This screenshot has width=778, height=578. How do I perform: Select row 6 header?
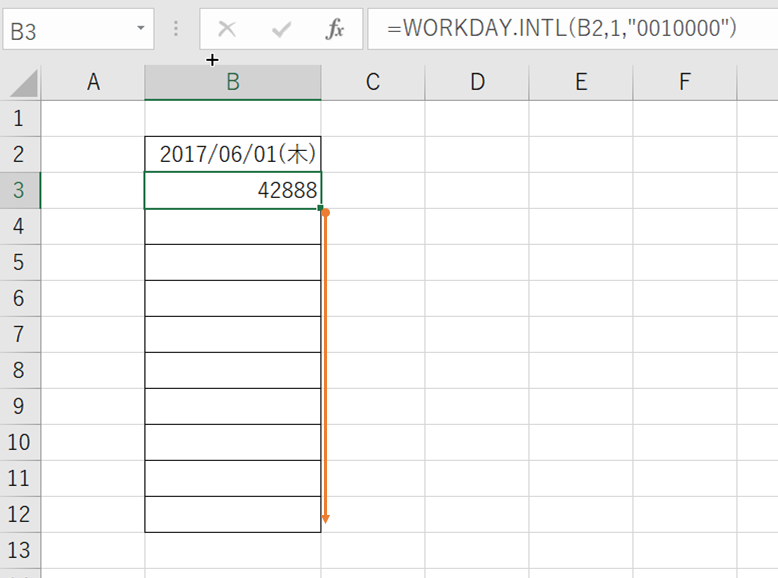click(x=20, y=298)
